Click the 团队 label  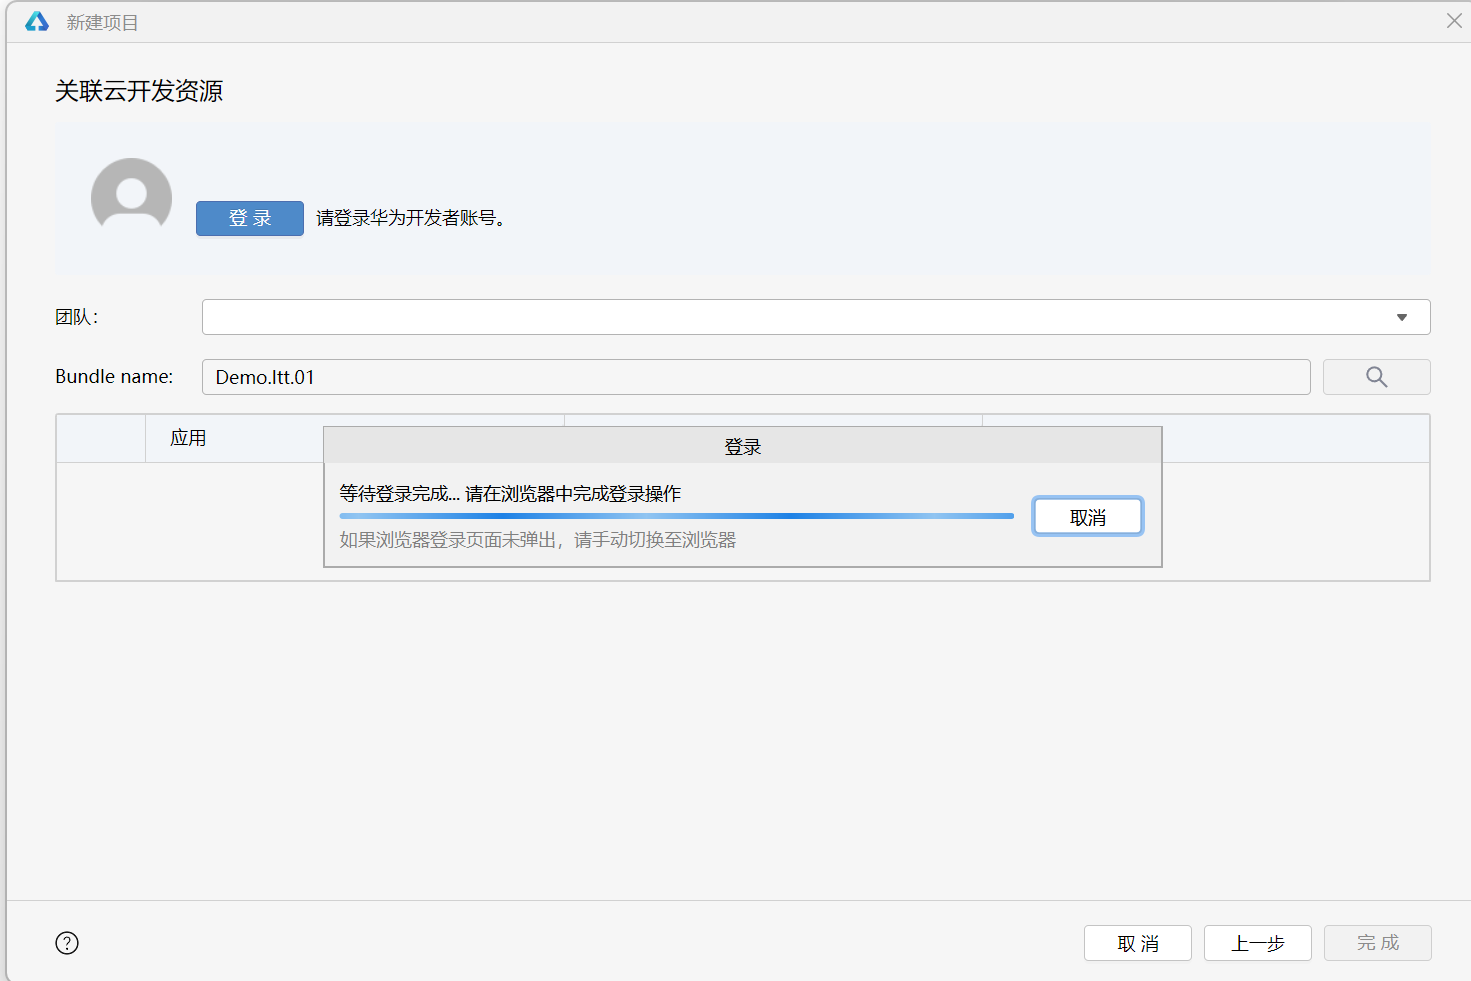(77, 317)
